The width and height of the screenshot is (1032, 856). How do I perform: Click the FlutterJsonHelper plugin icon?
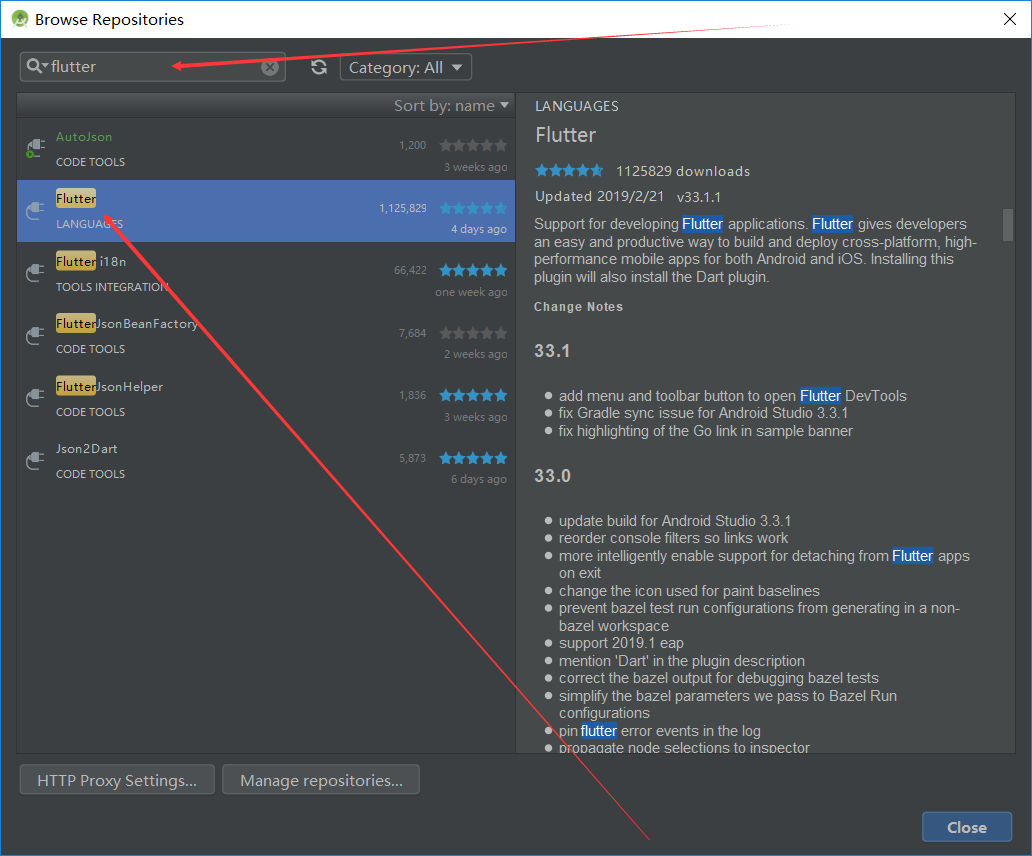tap(36, 398)
